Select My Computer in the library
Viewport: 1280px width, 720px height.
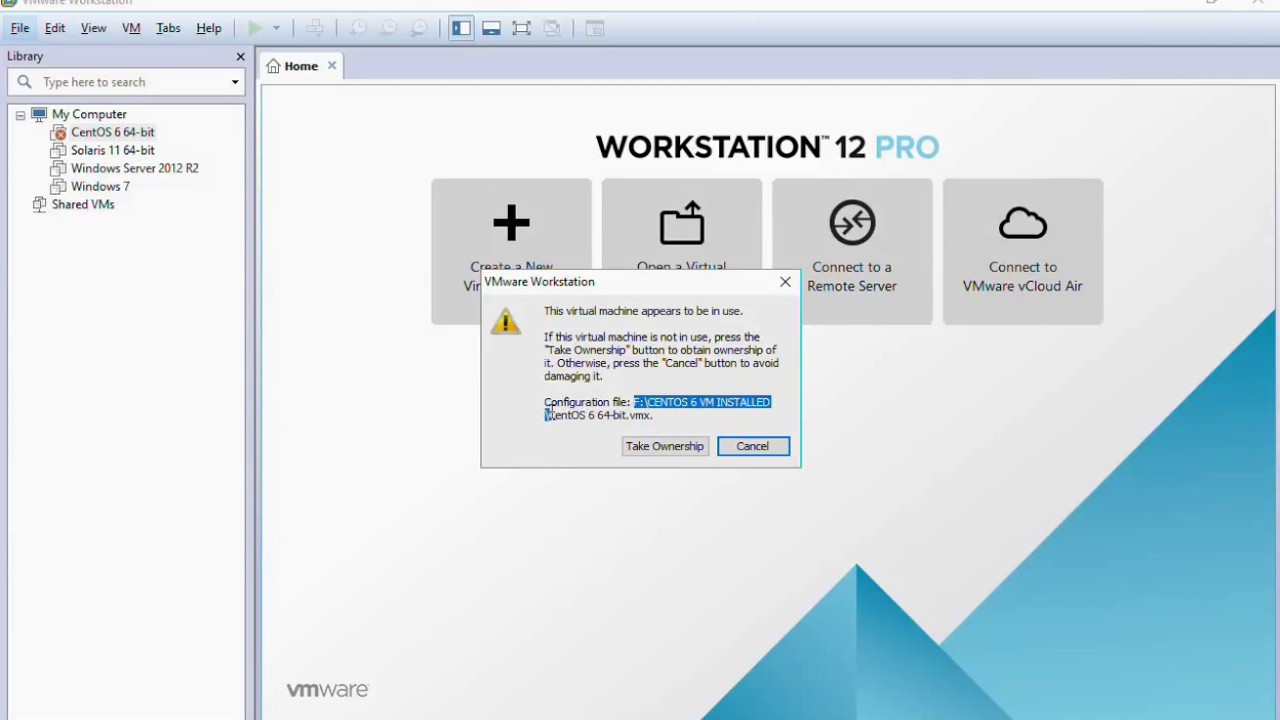tap(89, 114)
